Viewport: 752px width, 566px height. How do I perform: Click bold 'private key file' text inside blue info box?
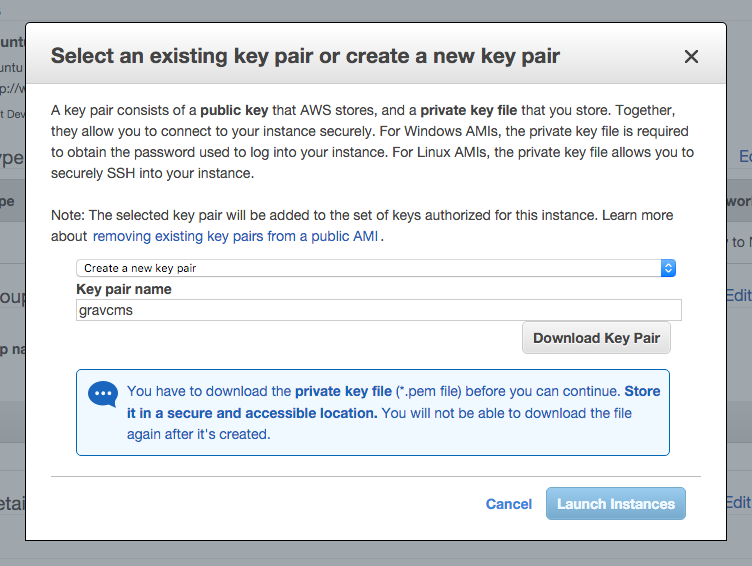[343, 391]
